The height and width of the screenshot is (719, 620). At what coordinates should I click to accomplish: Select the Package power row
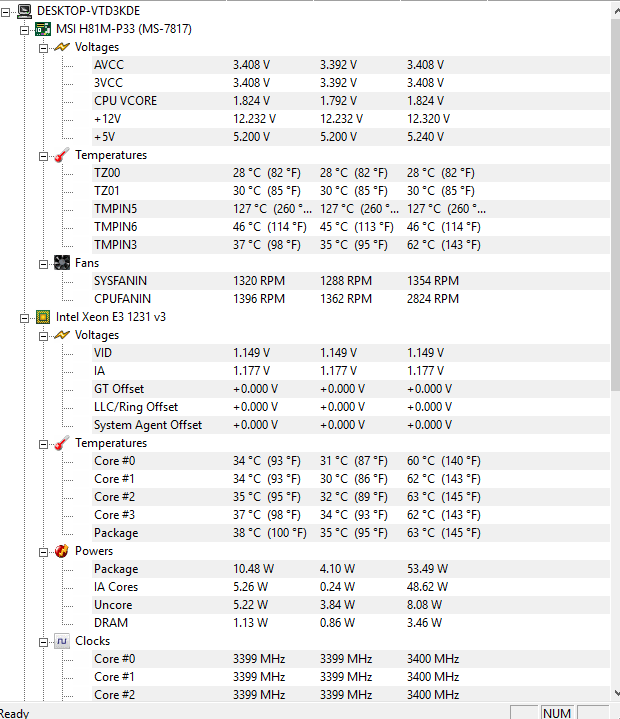pyautogui.click(x=116, y=569)
